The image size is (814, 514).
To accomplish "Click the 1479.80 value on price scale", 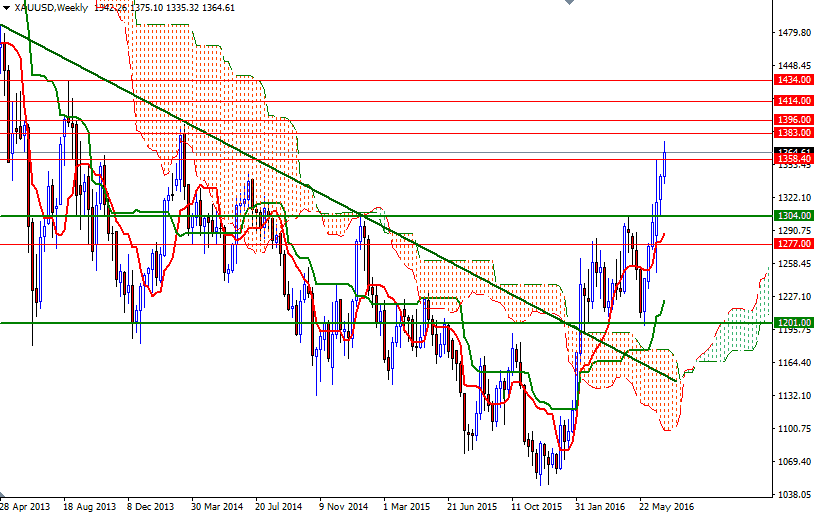I will tap(795, 33).
